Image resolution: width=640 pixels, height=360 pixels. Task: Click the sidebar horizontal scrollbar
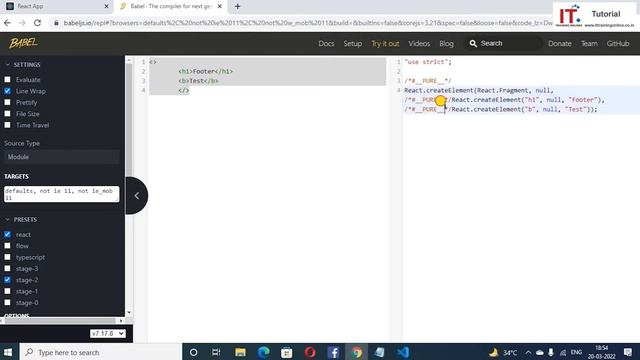(60, 321)
